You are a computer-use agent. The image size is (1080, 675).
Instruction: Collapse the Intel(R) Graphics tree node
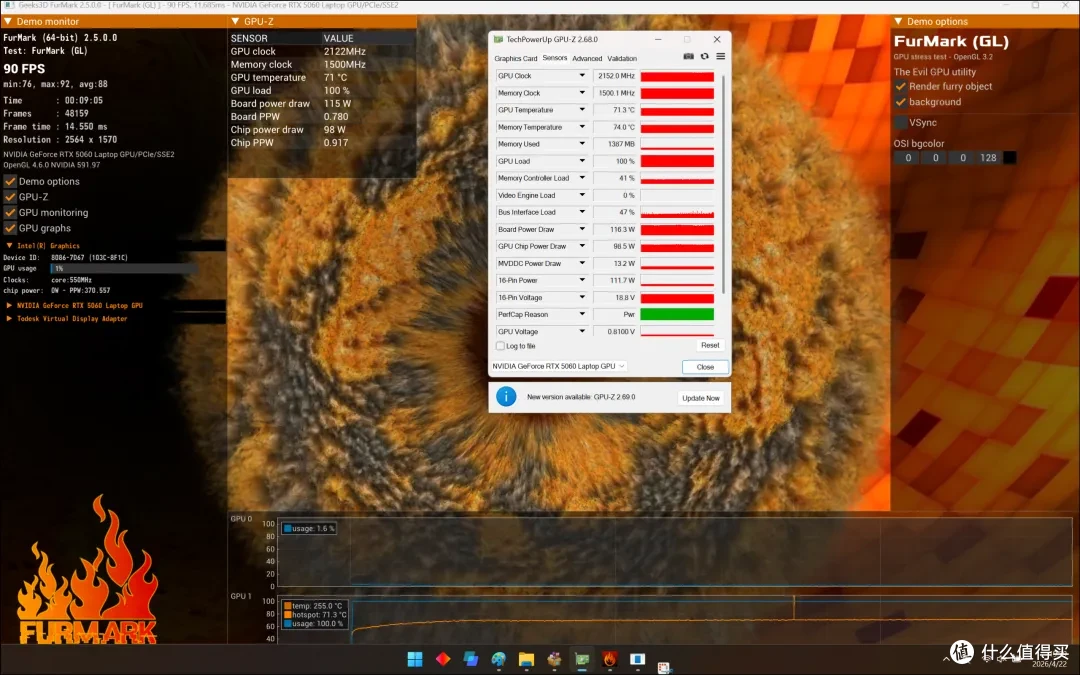[9, 245]
